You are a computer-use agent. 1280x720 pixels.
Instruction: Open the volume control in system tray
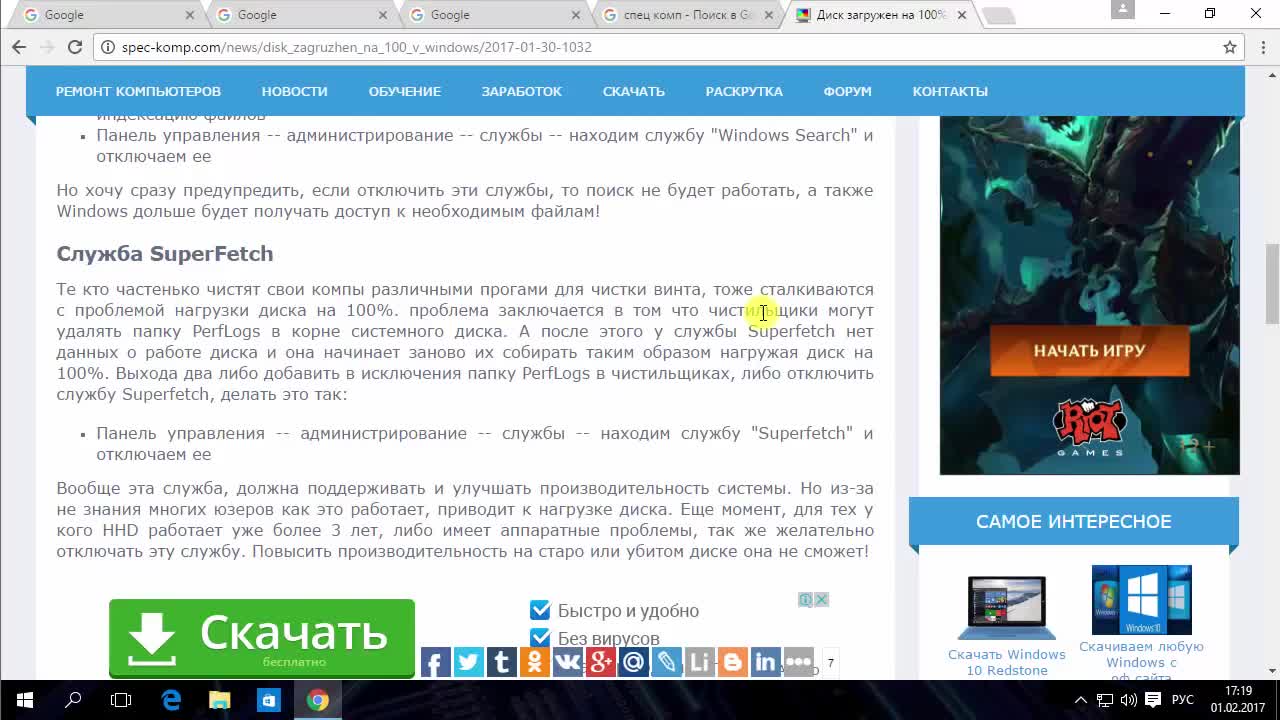[1129, 700]
